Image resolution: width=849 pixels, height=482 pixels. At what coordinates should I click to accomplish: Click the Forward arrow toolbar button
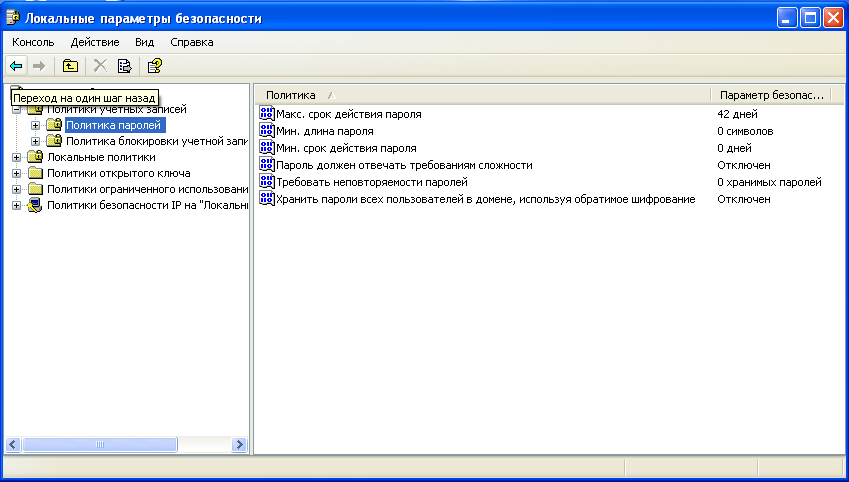click(x=38, y=66)
